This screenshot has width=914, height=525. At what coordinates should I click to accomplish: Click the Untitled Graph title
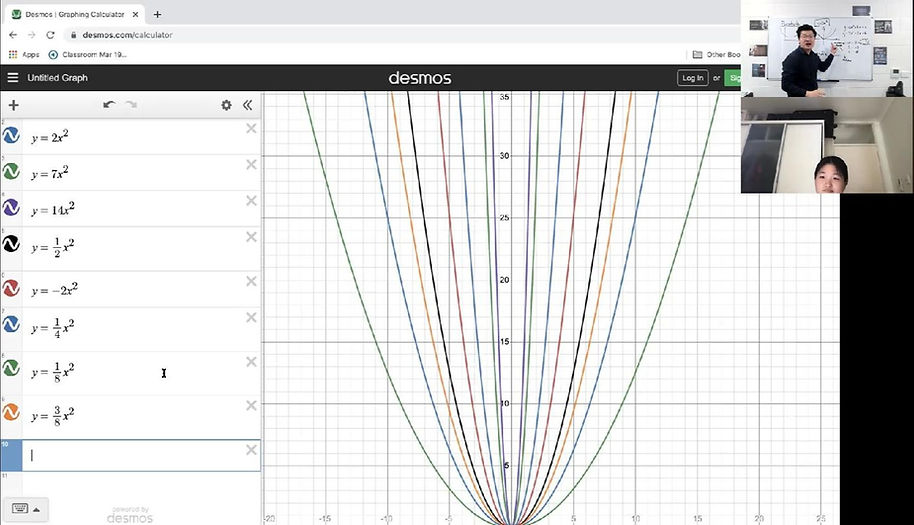57,77
